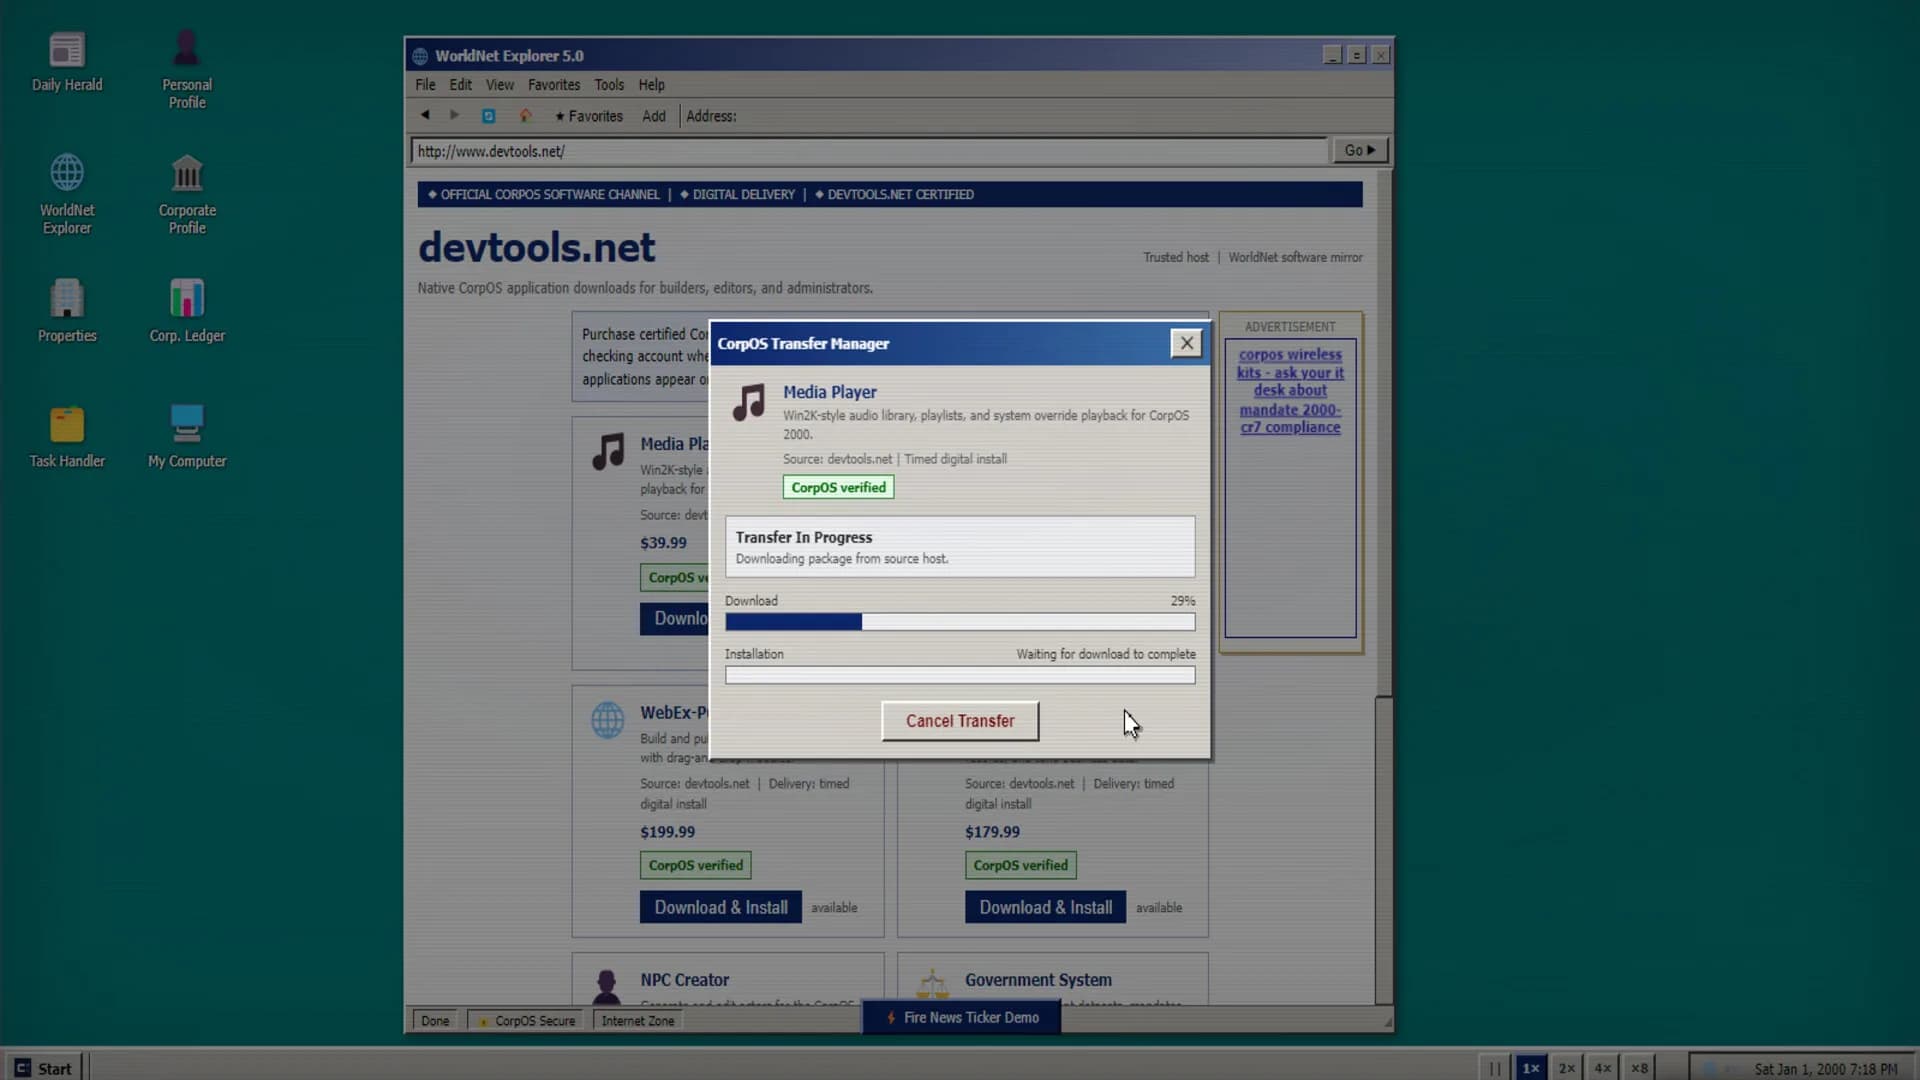Select 1x speed in taskbar
Image resolution: width=1920 pixels, height=1080 pixels.
[x=1531, y=1068]
